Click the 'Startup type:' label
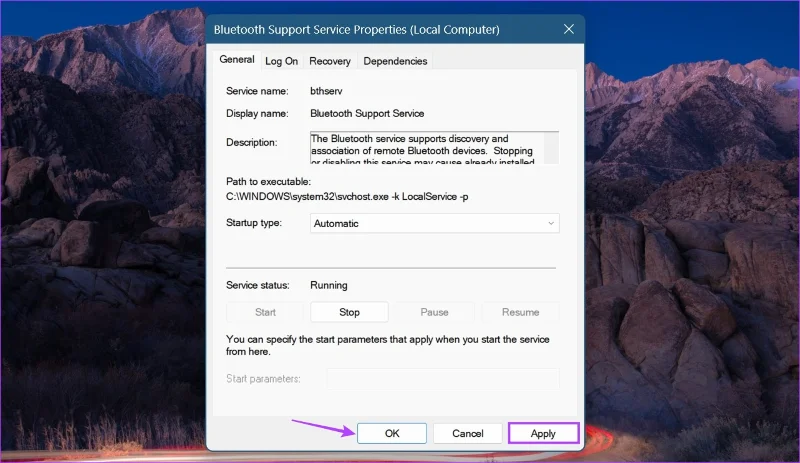Image resolution: width=800 pixels, height=463 pixels. 254,223
